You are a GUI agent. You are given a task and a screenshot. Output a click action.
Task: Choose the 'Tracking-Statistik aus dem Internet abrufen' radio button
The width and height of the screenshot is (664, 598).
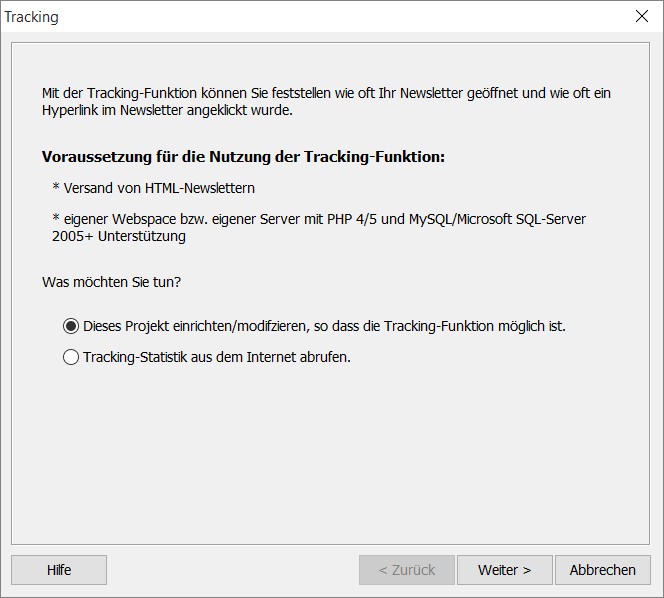(x=71, y=357)
